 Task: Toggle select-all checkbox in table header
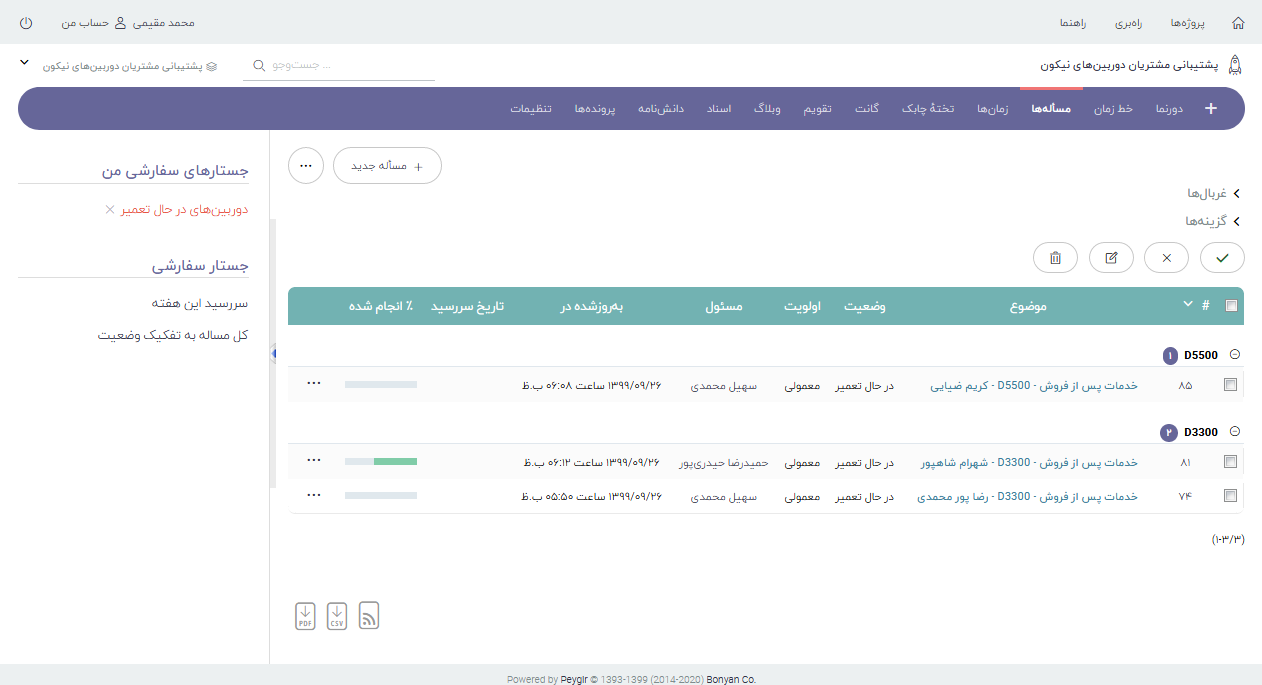tap(1231, 306)
